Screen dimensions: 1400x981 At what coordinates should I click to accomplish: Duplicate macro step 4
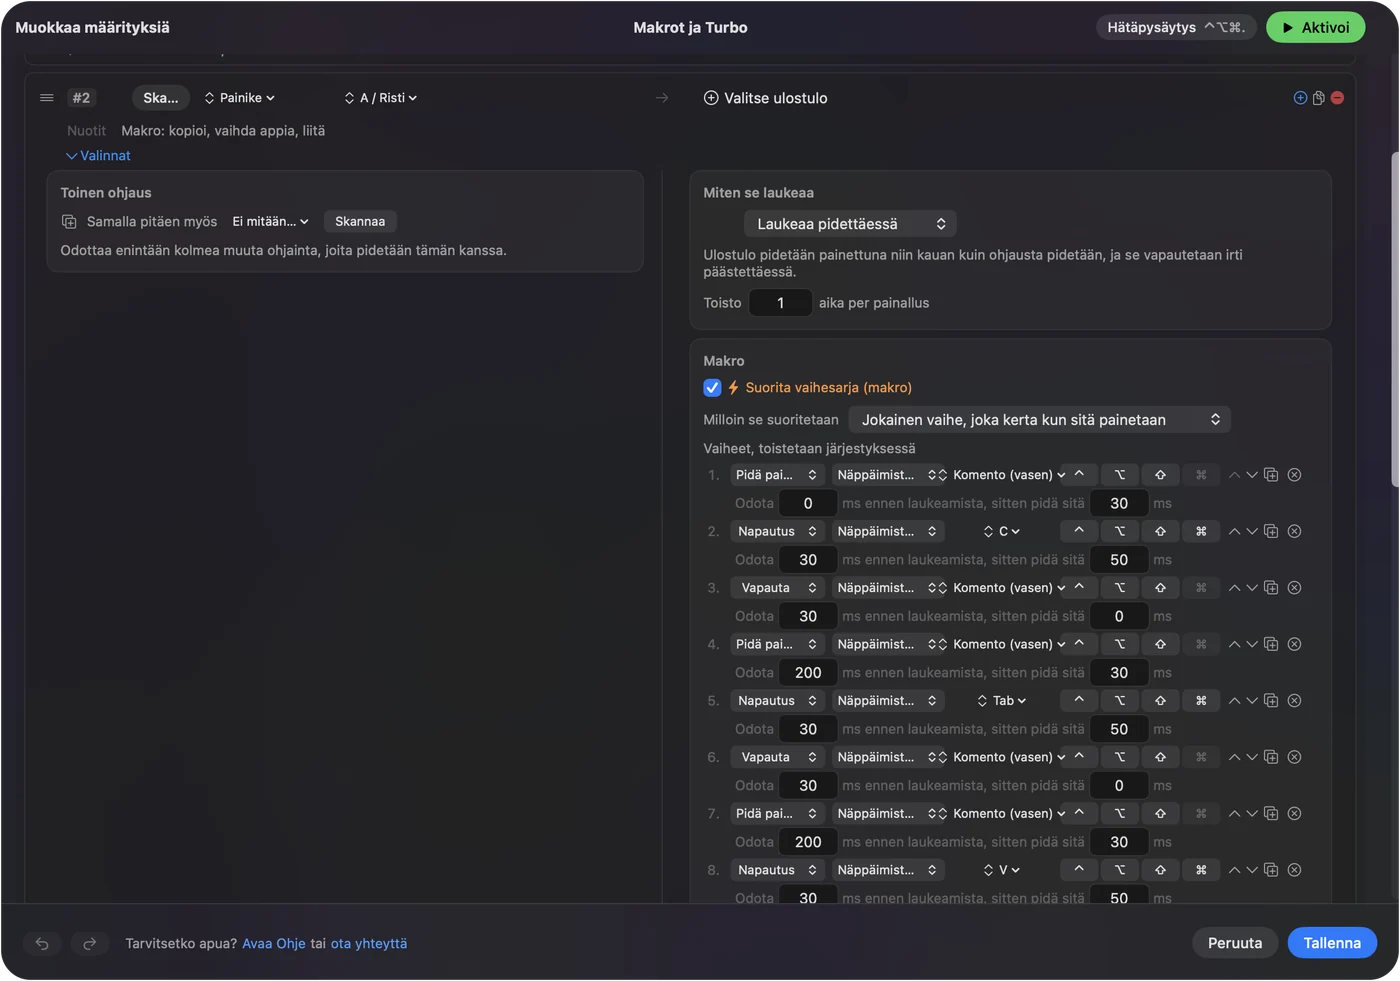[1271, 644]
